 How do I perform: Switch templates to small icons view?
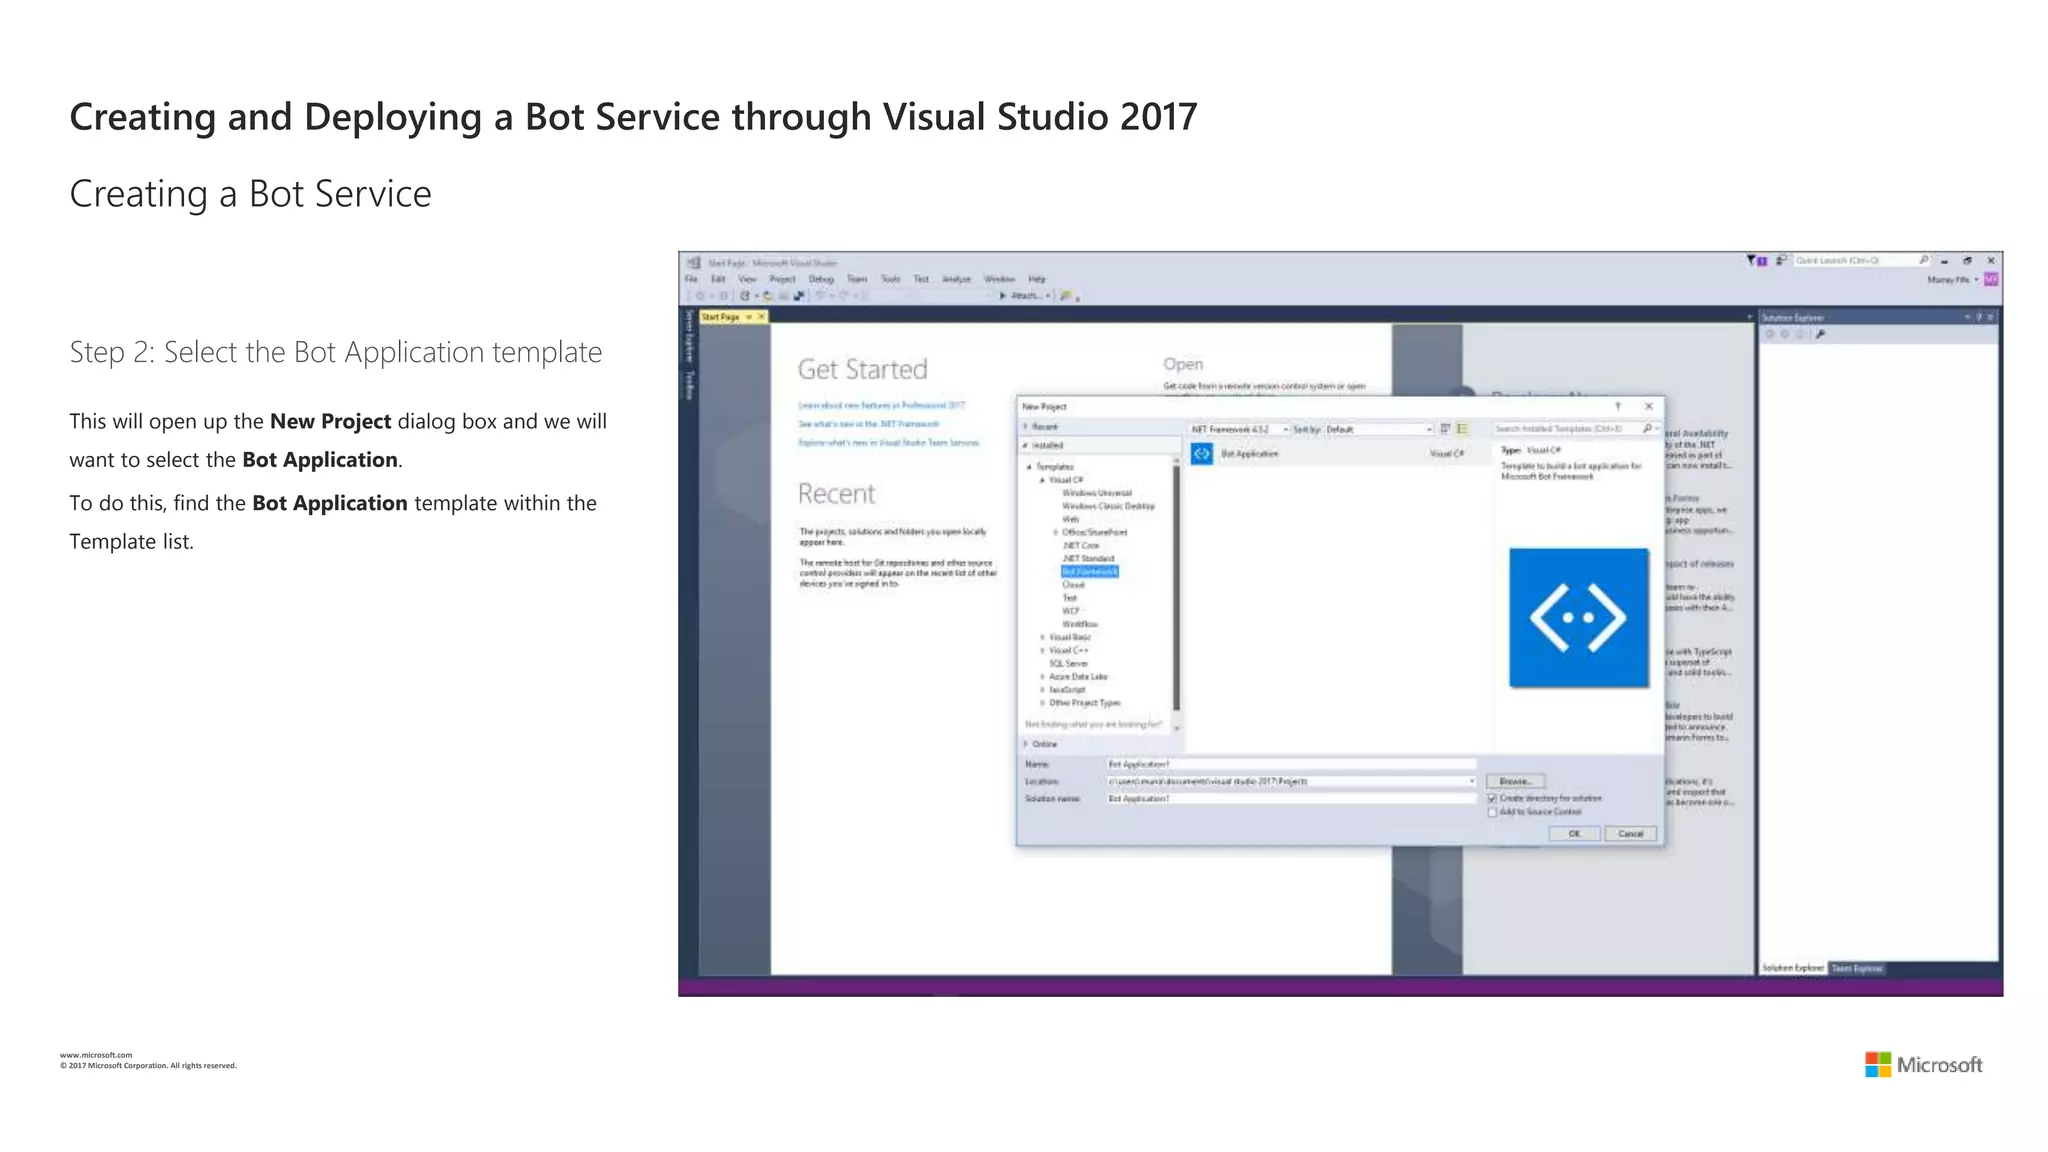click(x=1445, y=429)
